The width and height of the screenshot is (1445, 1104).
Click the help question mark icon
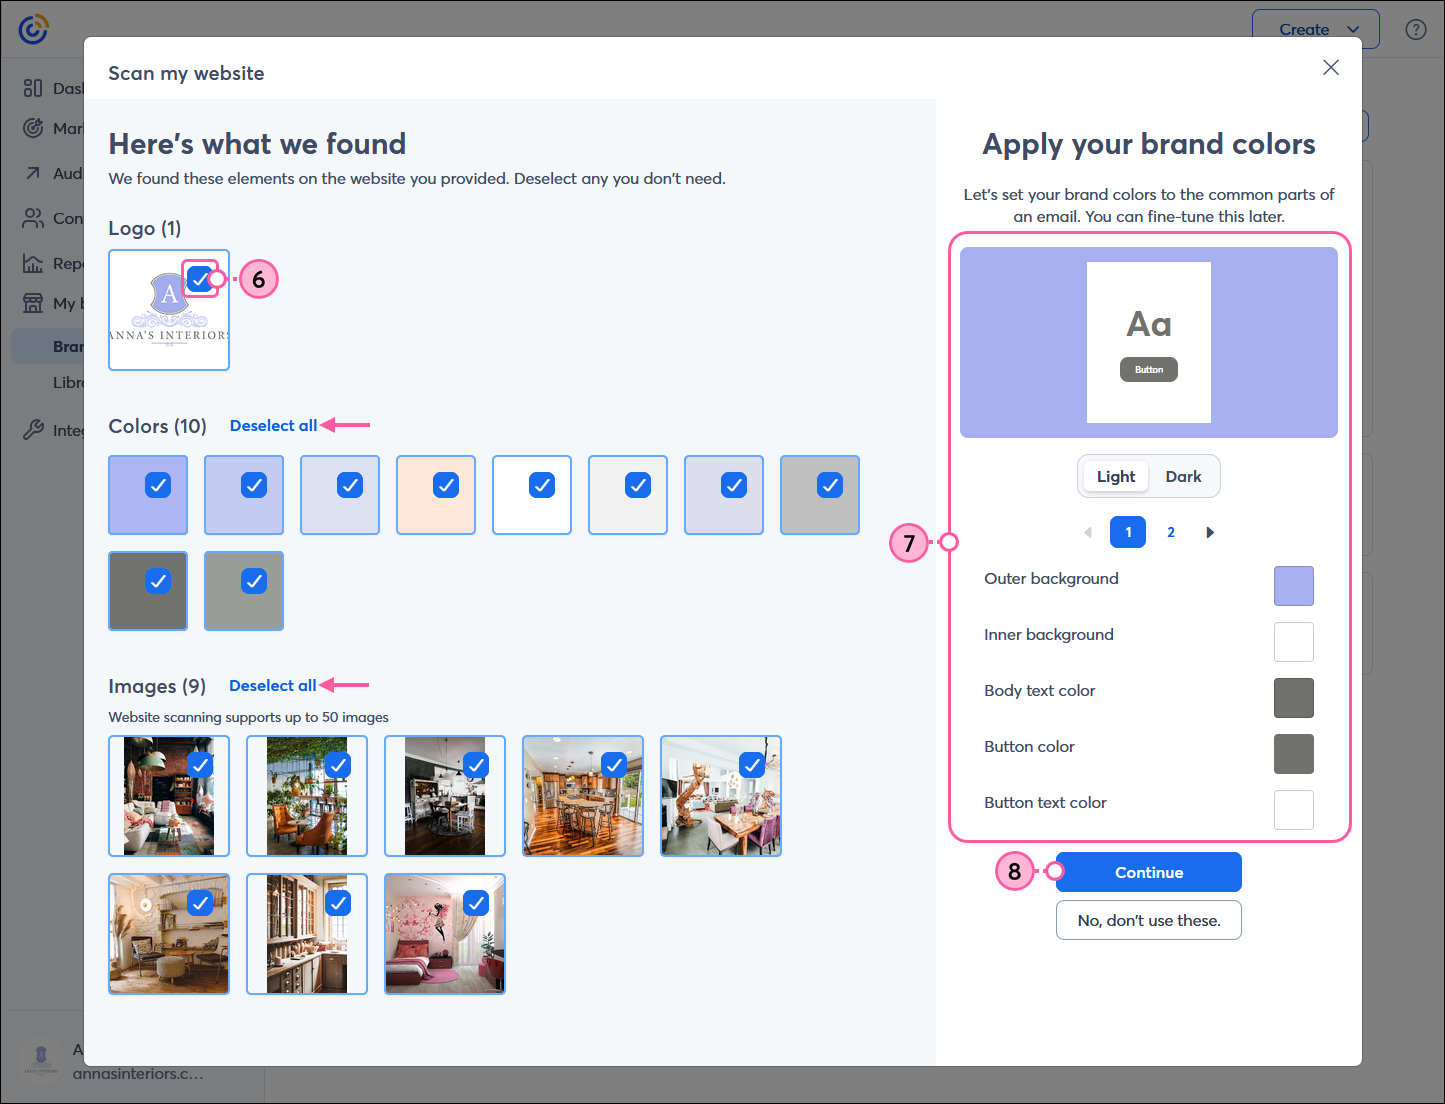(1416, 29)
